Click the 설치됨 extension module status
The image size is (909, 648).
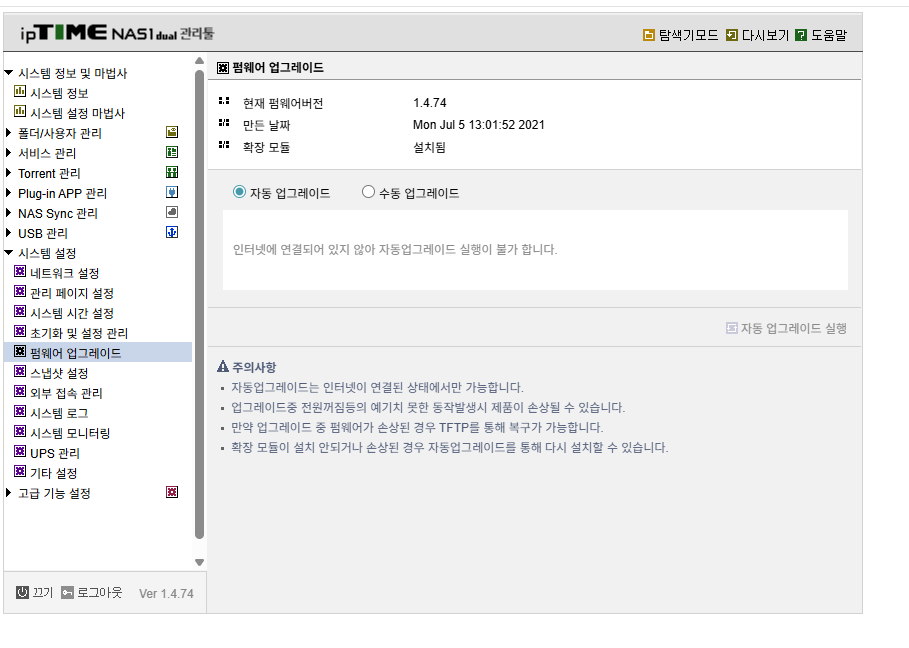(x=429, y=147)
